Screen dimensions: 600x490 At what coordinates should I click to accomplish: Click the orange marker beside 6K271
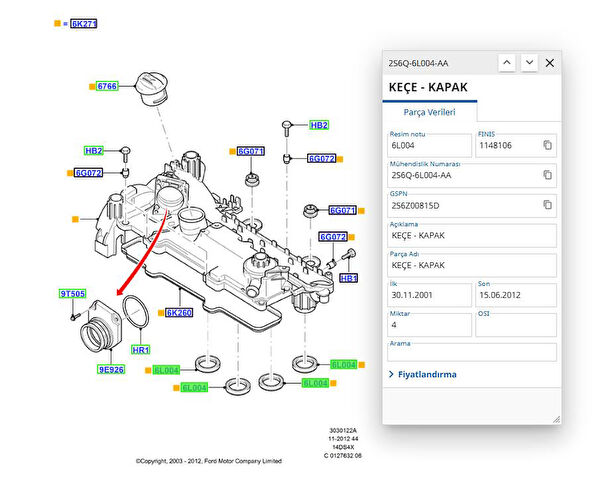[x=58, y=23]
